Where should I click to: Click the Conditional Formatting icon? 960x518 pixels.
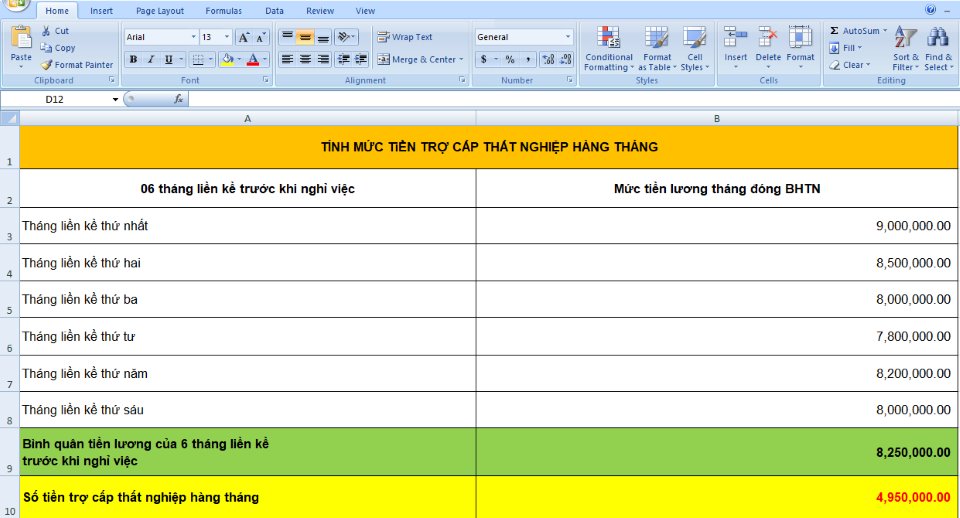pyautogui.click(x=608, y=38)
